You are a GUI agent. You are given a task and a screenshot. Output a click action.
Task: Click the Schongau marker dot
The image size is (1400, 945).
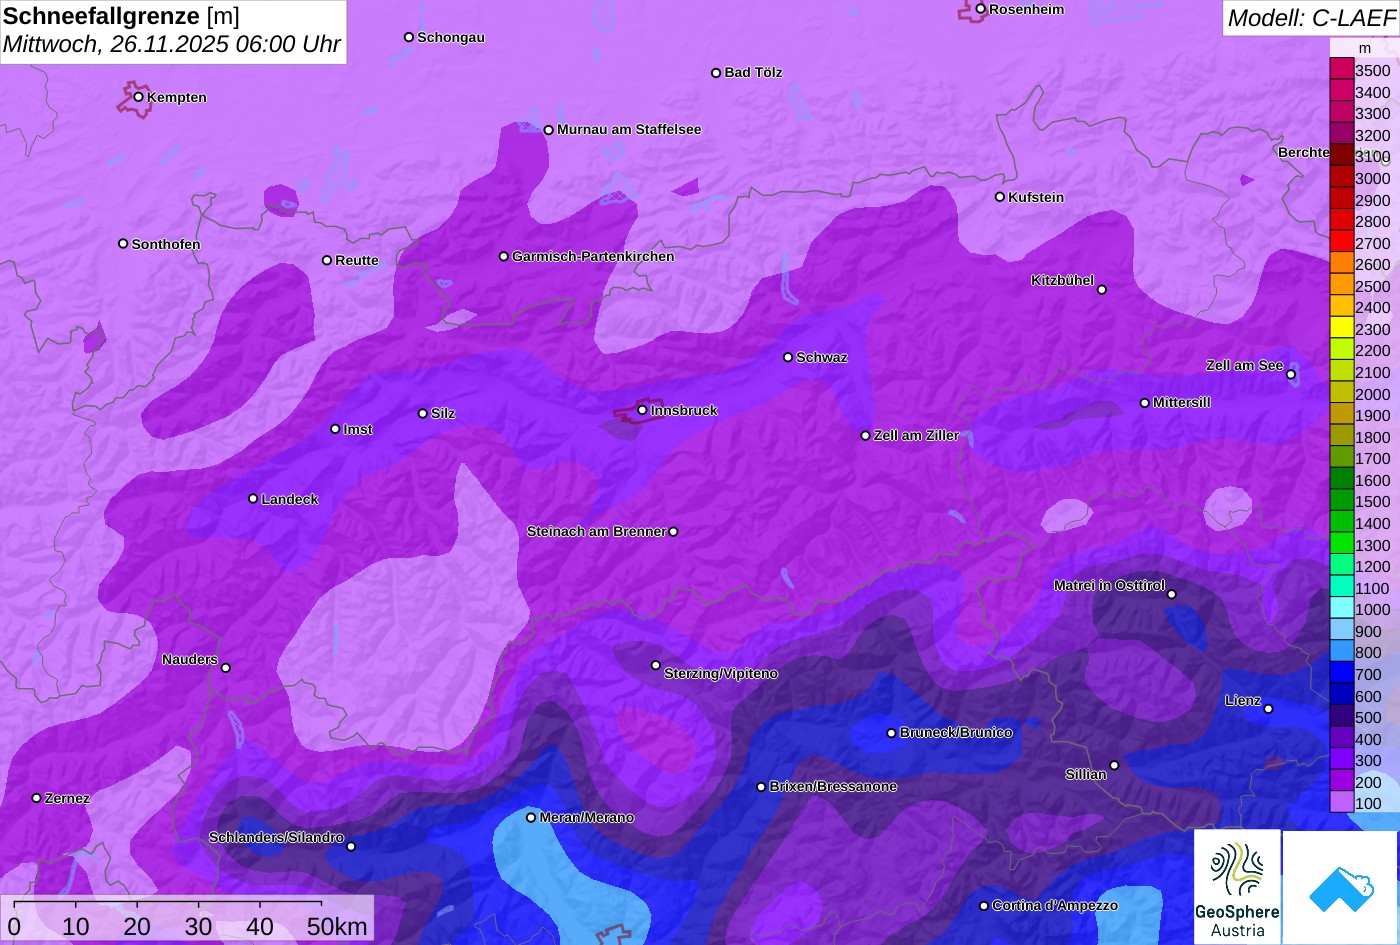point(409,37)
